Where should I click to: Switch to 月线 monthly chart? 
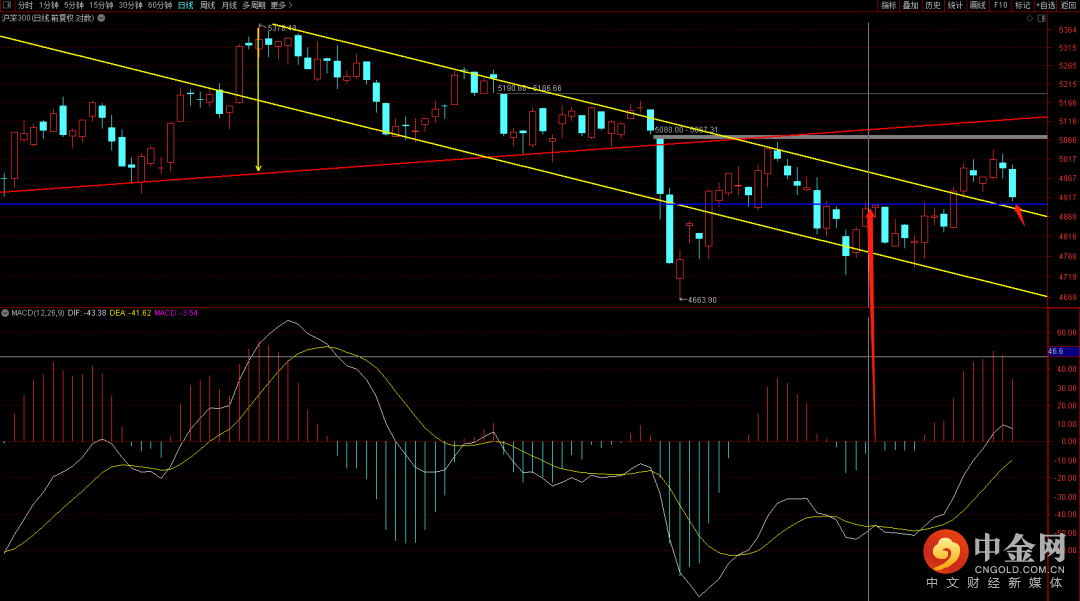click(x=229, y=5)
